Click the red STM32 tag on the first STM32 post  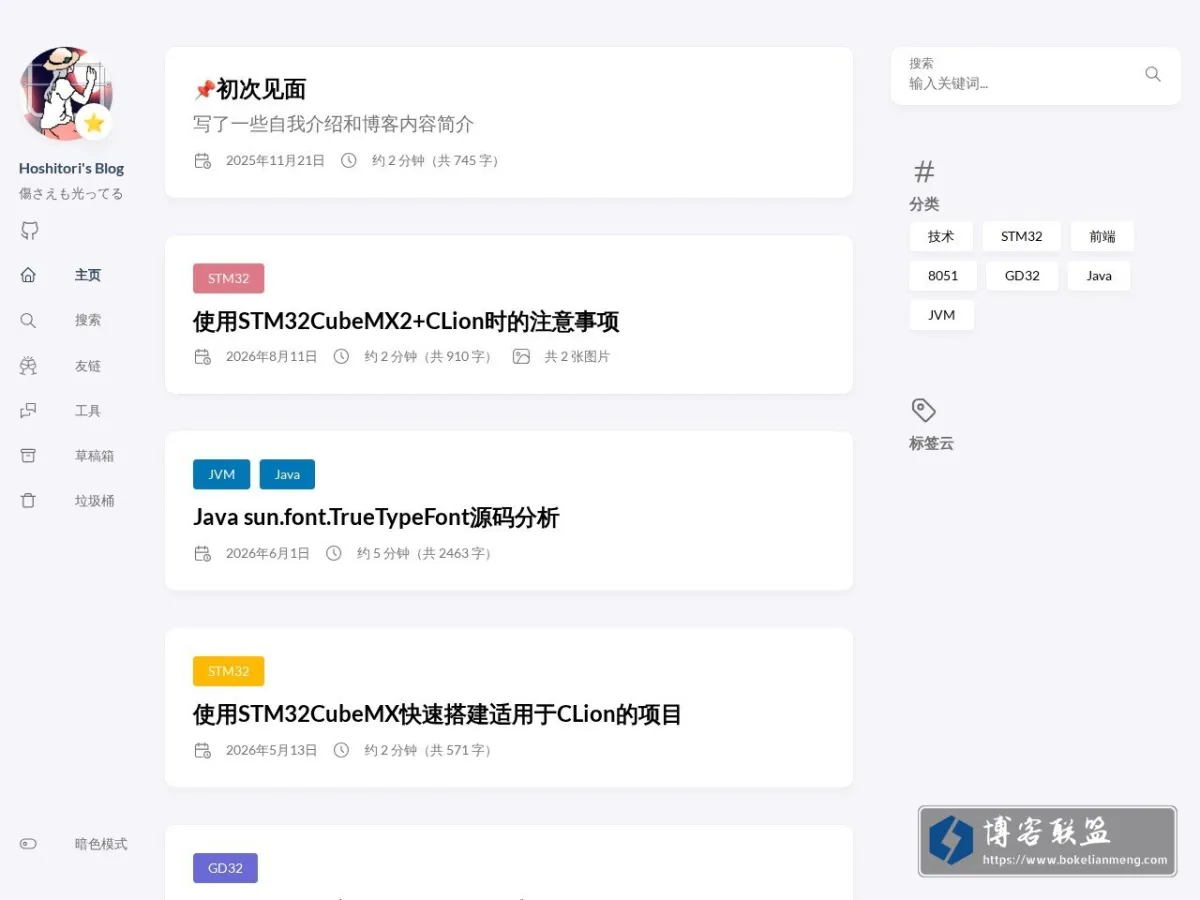[229, 278]
